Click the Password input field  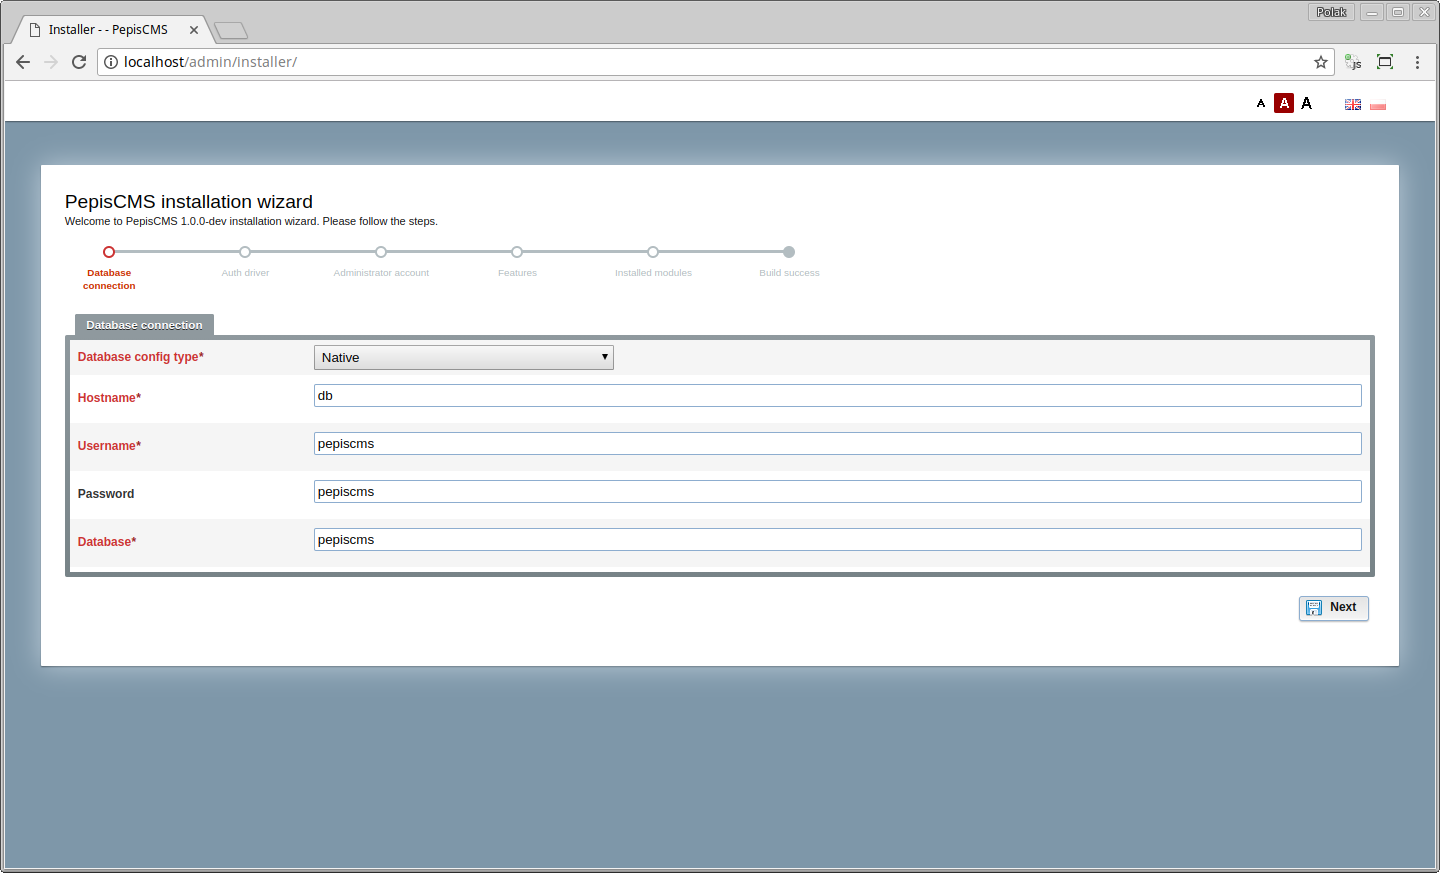pyautogui.click(x=838, y=492)
